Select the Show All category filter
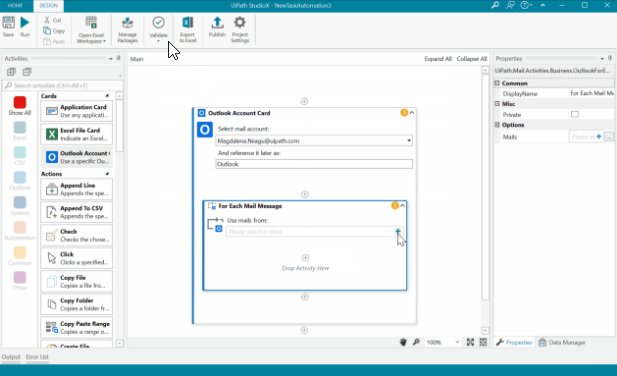Viewport: 617px width, 376px height. (x=20, y=106)
